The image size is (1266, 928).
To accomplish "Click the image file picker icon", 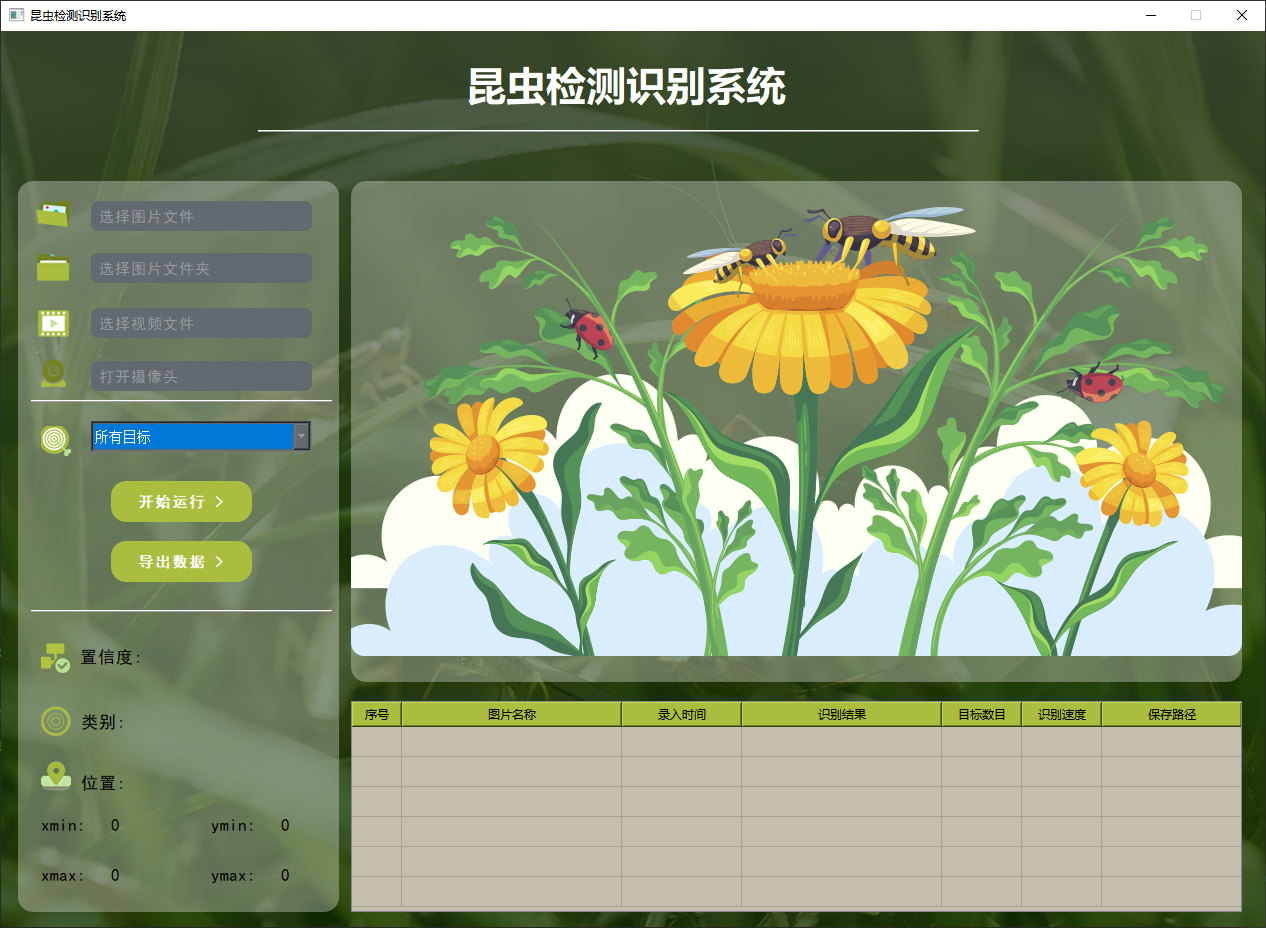I will pos(54,214).
